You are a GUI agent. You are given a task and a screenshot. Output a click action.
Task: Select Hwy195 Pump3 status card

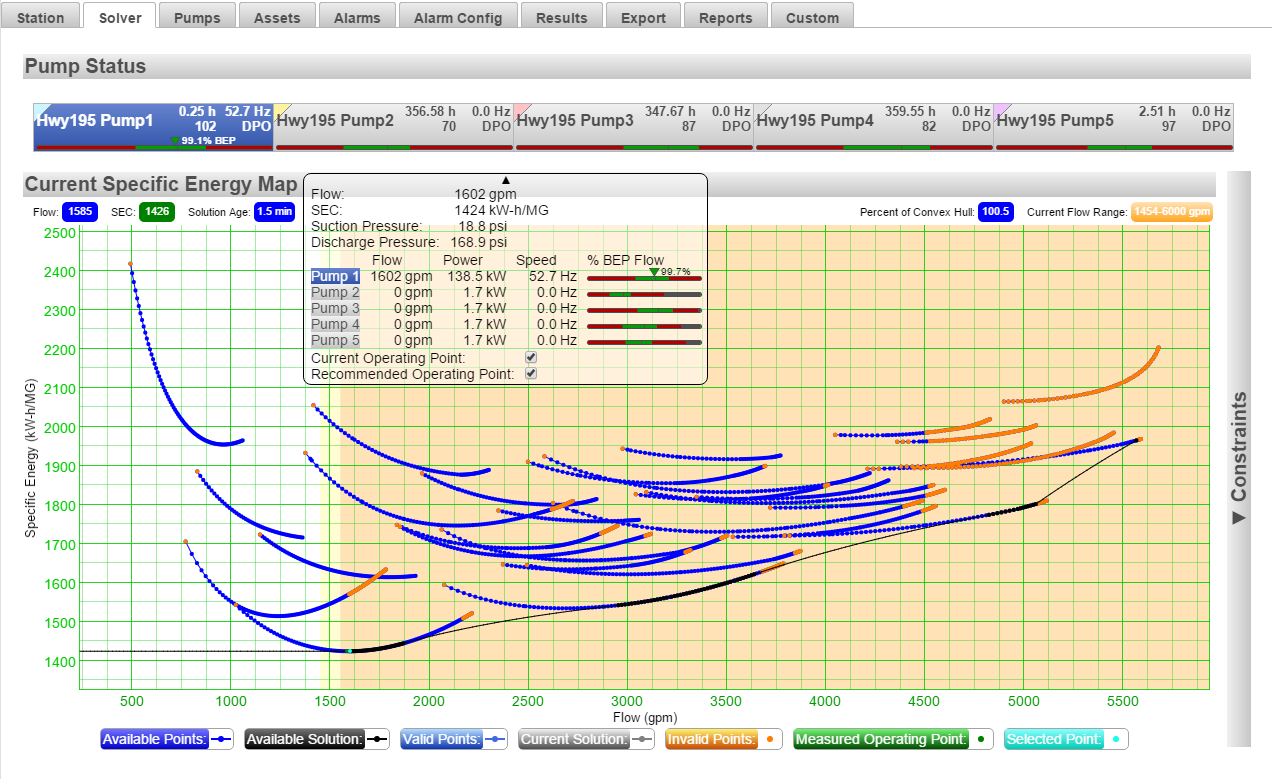click(633, 122)
